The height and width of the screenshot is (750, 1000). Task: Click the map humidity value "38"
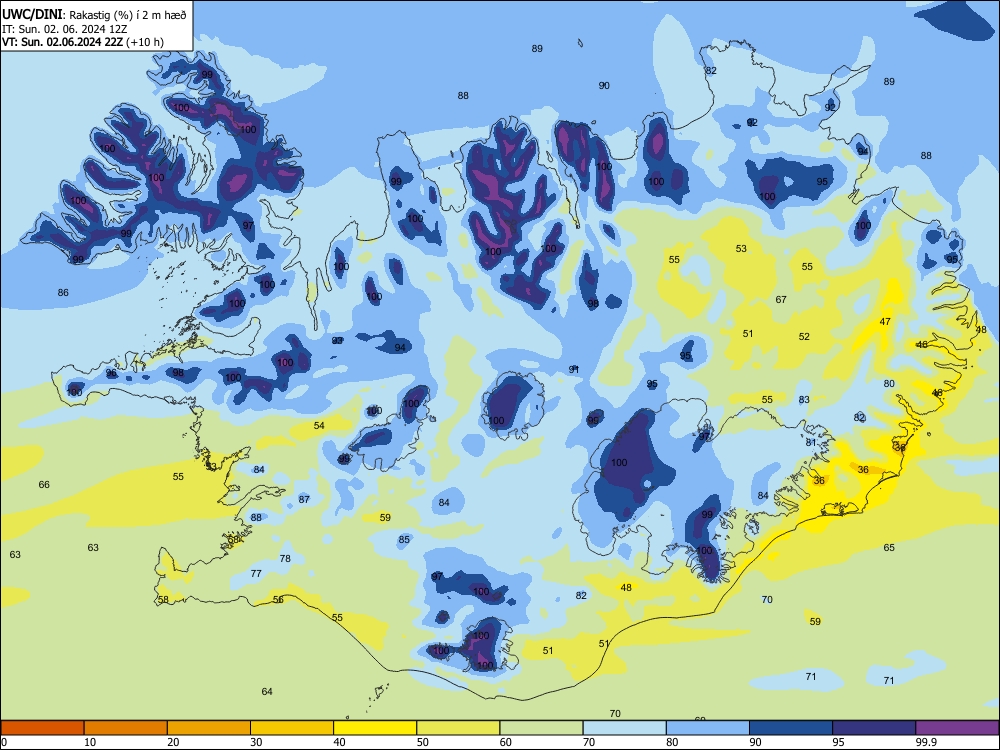pos(901,448)
